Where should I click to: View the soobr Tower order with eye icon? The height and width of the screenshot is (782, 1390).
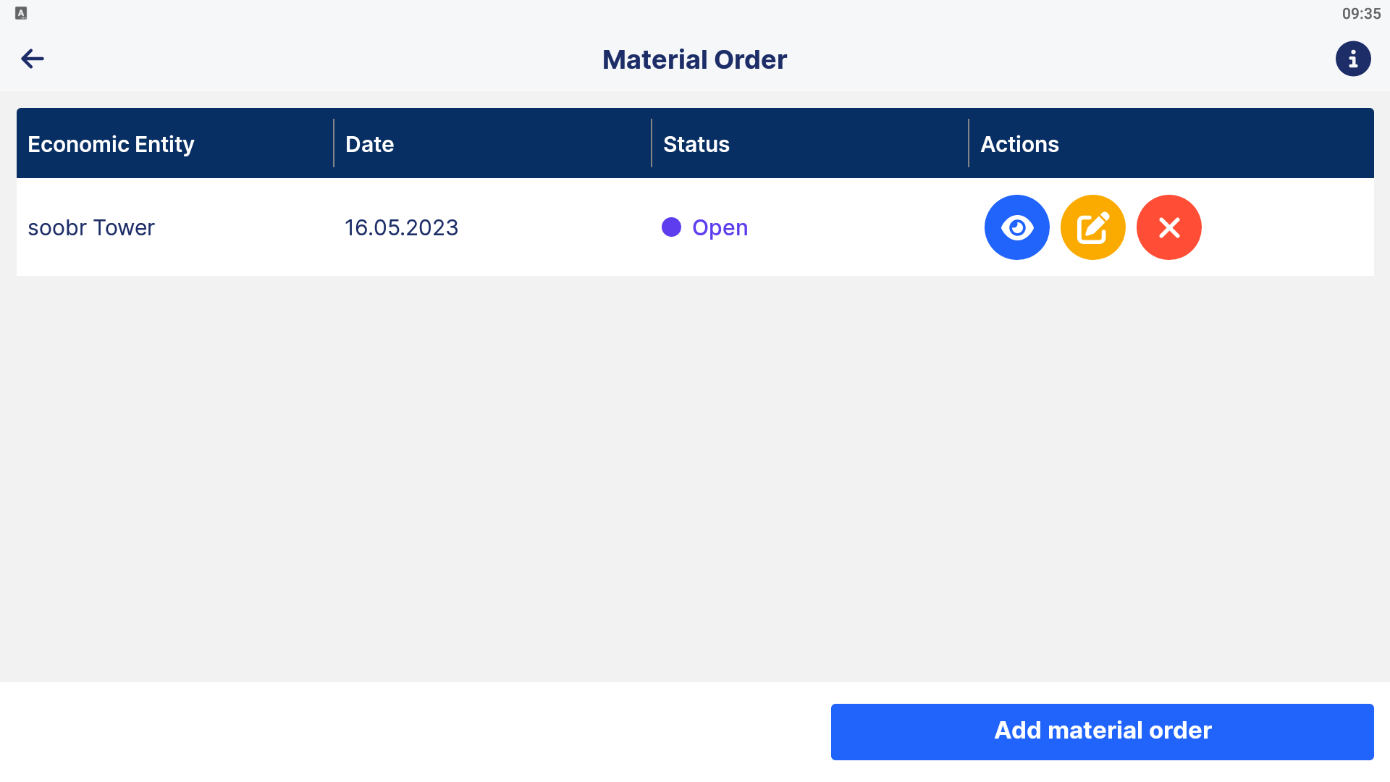(1017, 228)
